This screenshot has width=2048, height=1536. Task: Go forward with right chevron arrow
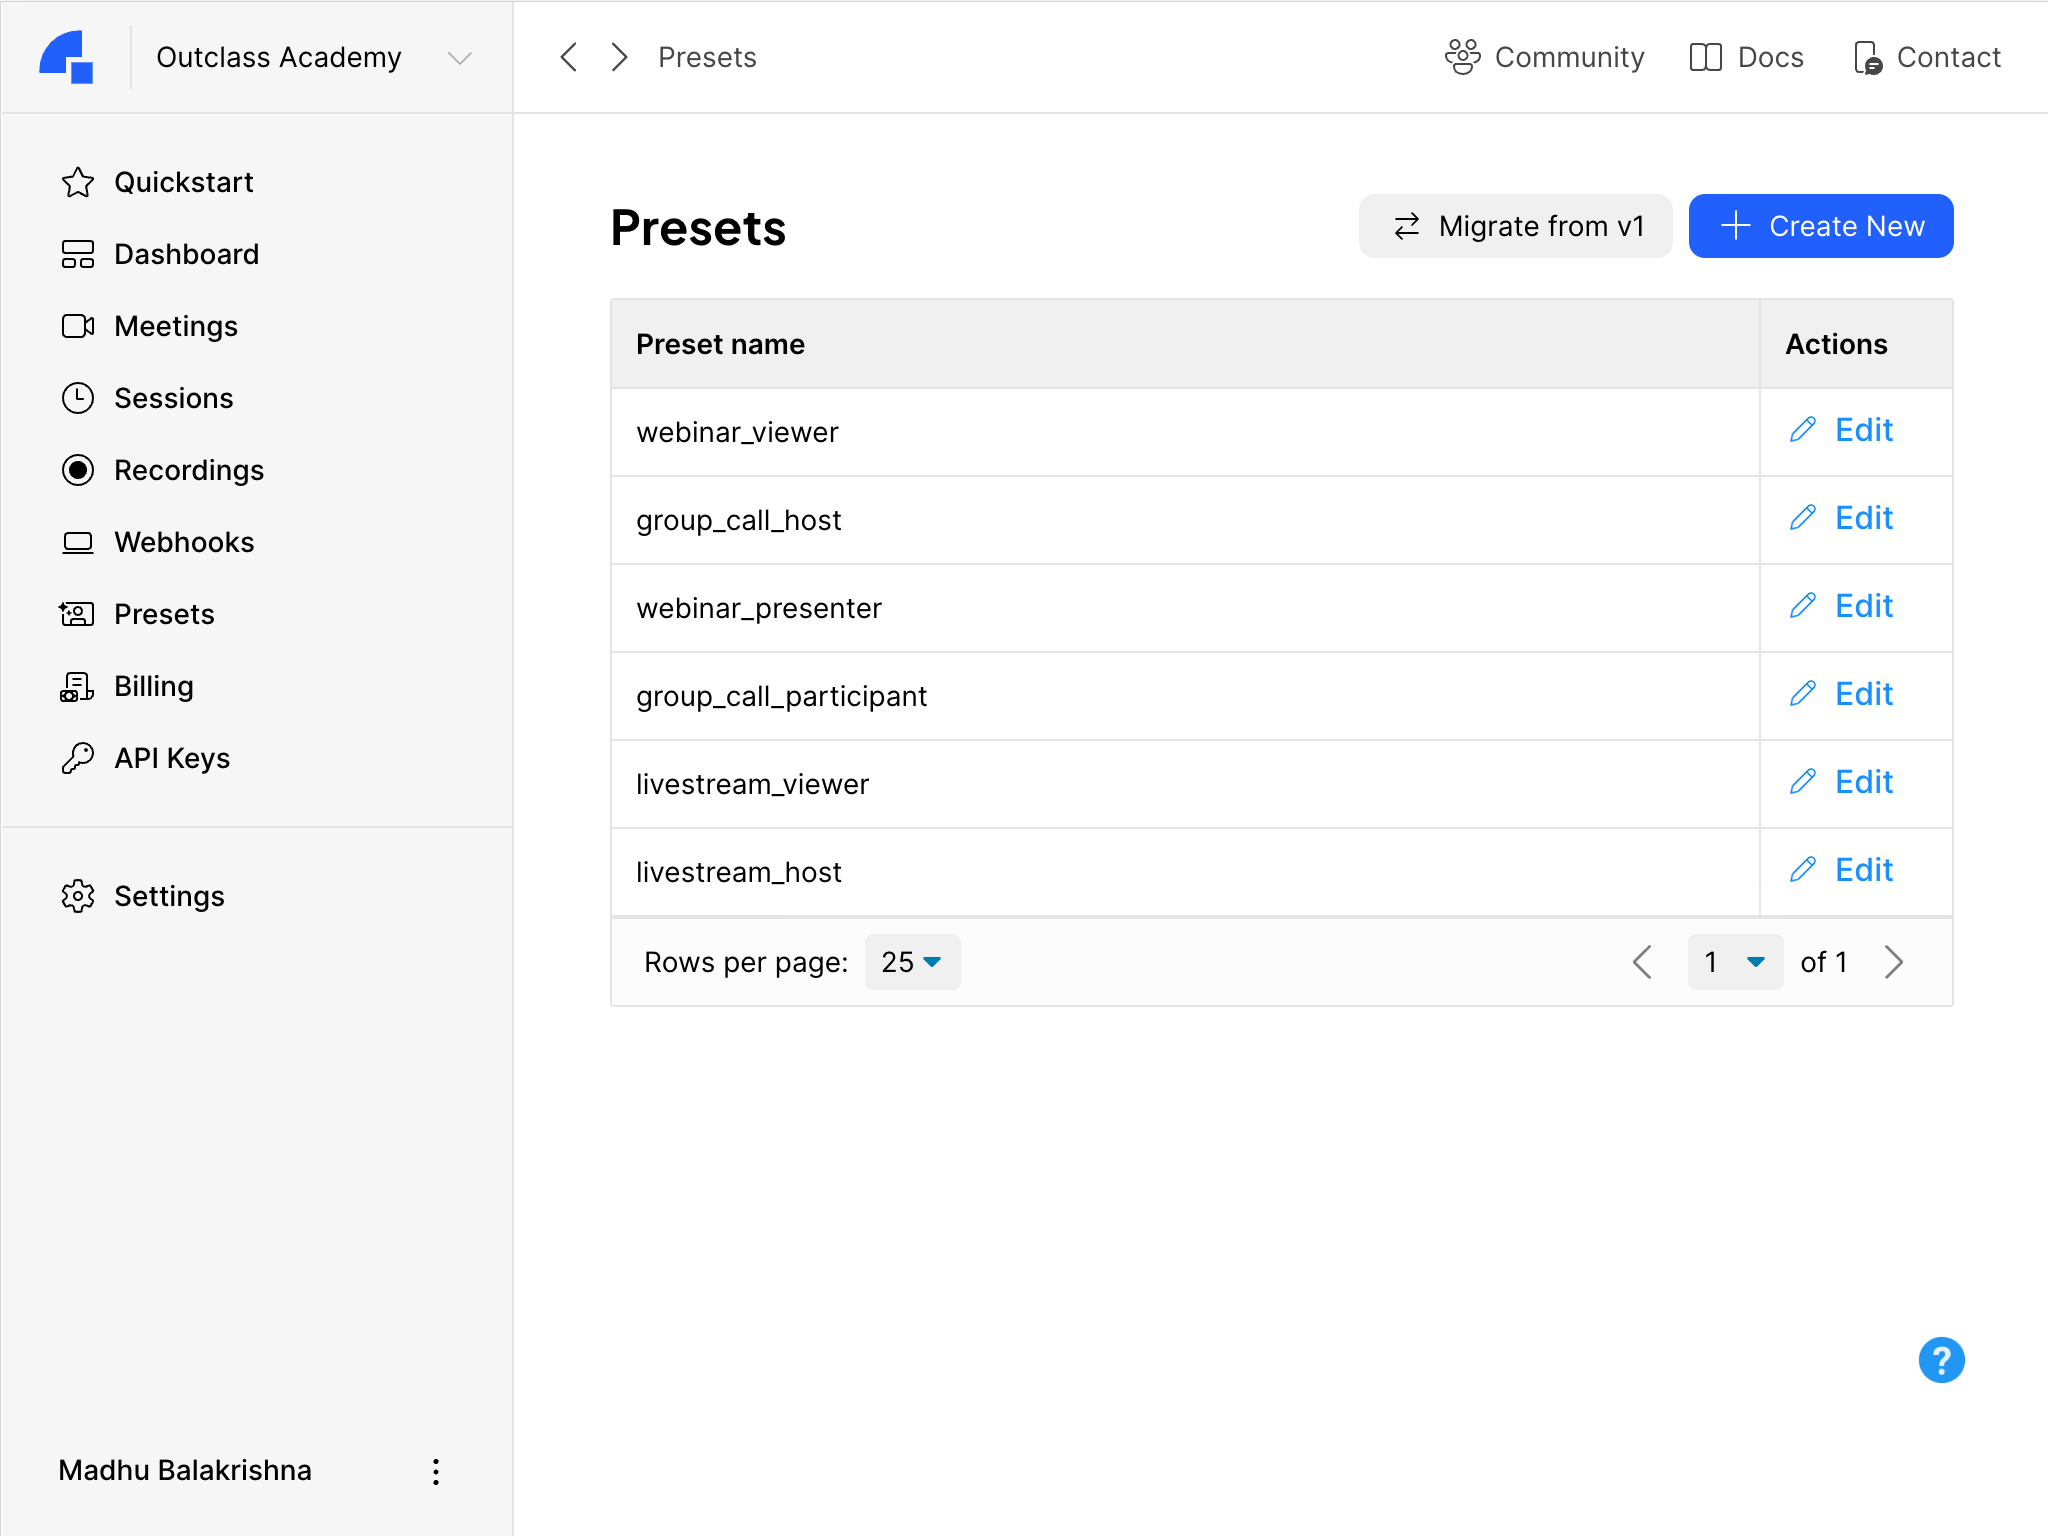(619, 57)
